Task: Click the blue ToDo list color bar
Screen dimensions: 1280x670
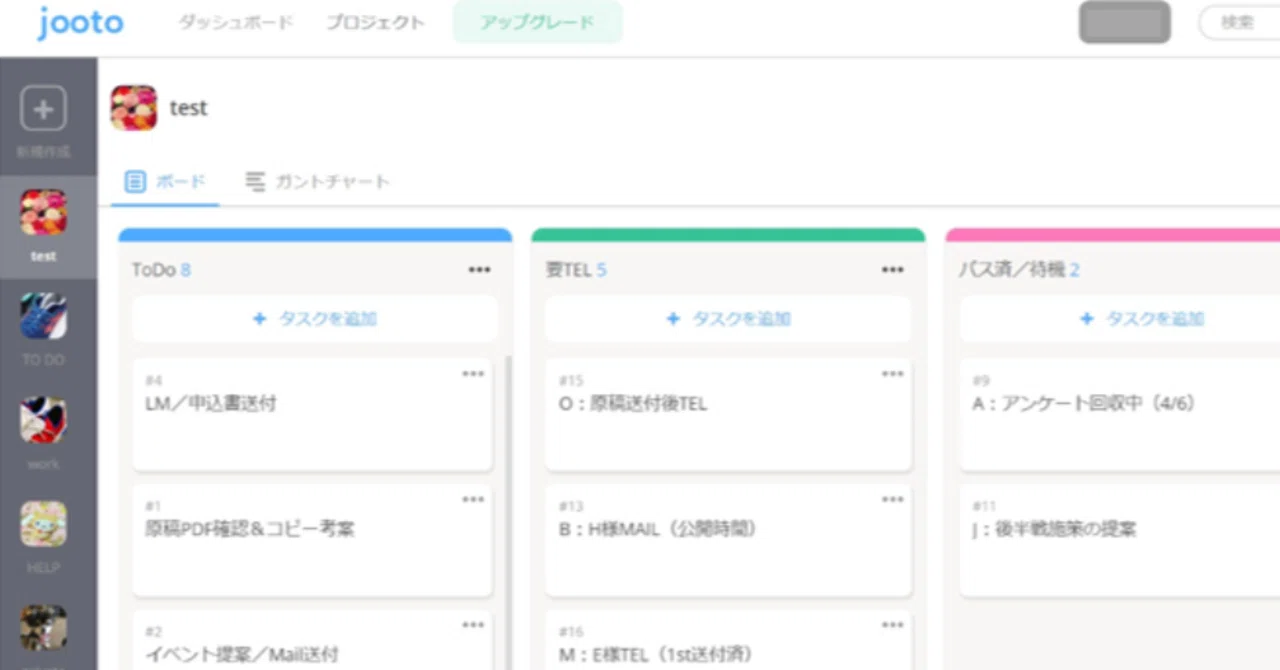Action: [315, 235]
